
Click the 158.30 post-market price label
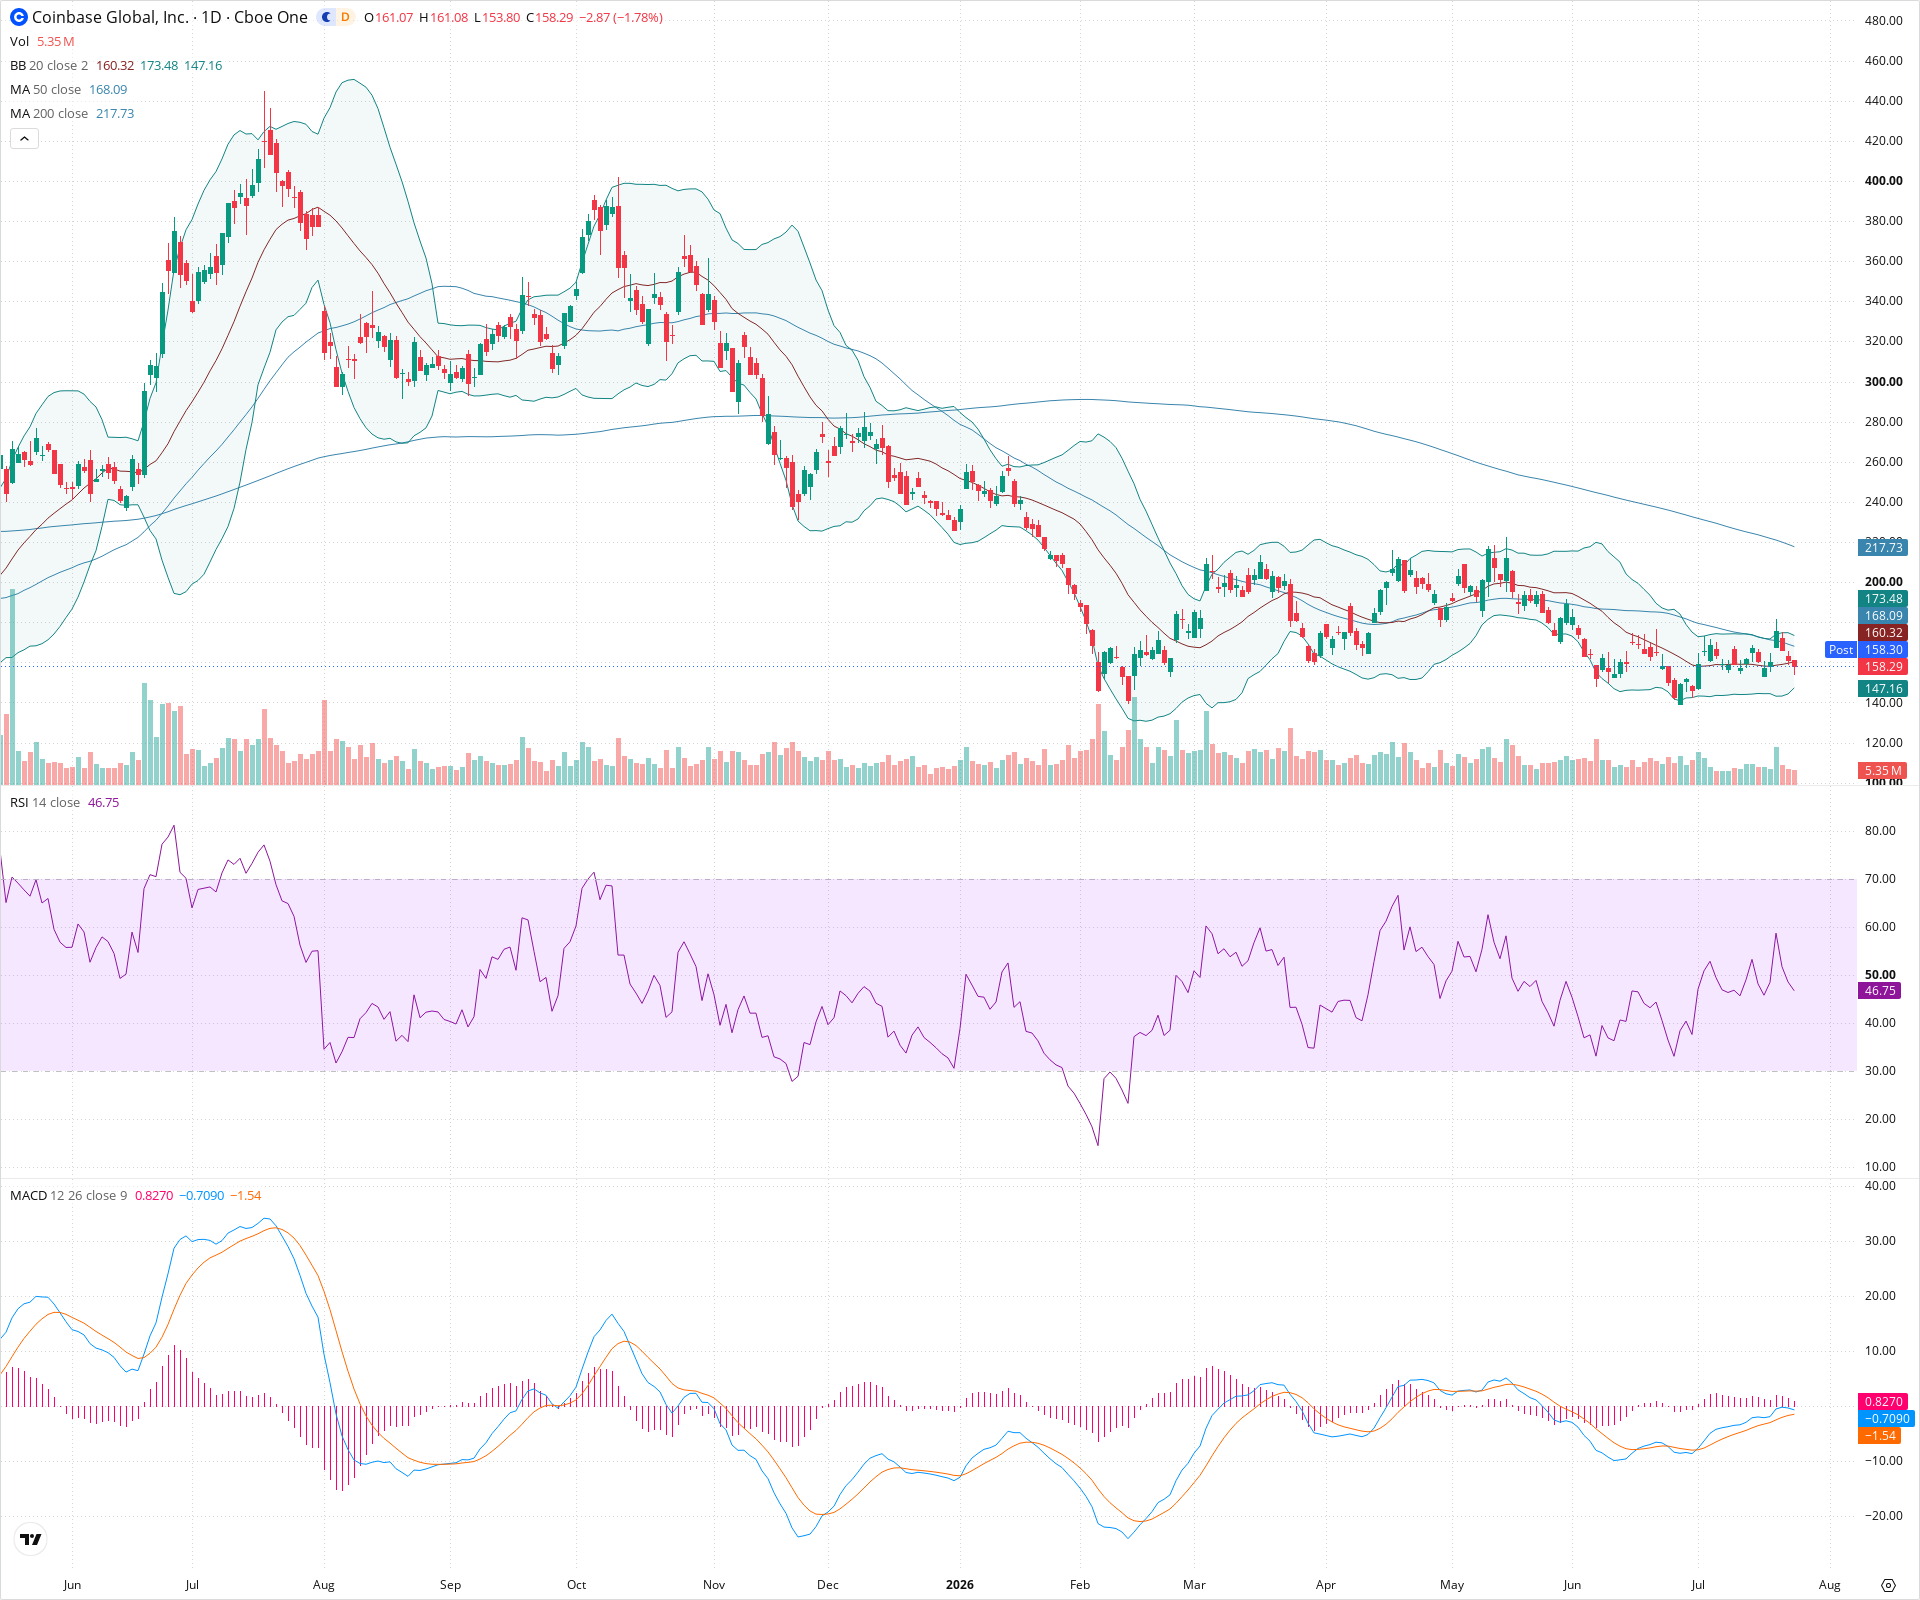click(x=1883, y=650)
